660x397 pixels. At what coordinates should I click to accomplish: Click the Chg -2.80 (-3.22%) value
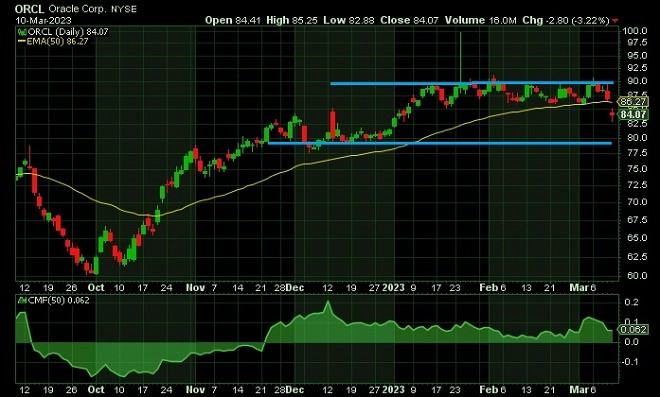click(x=566, y=20)
